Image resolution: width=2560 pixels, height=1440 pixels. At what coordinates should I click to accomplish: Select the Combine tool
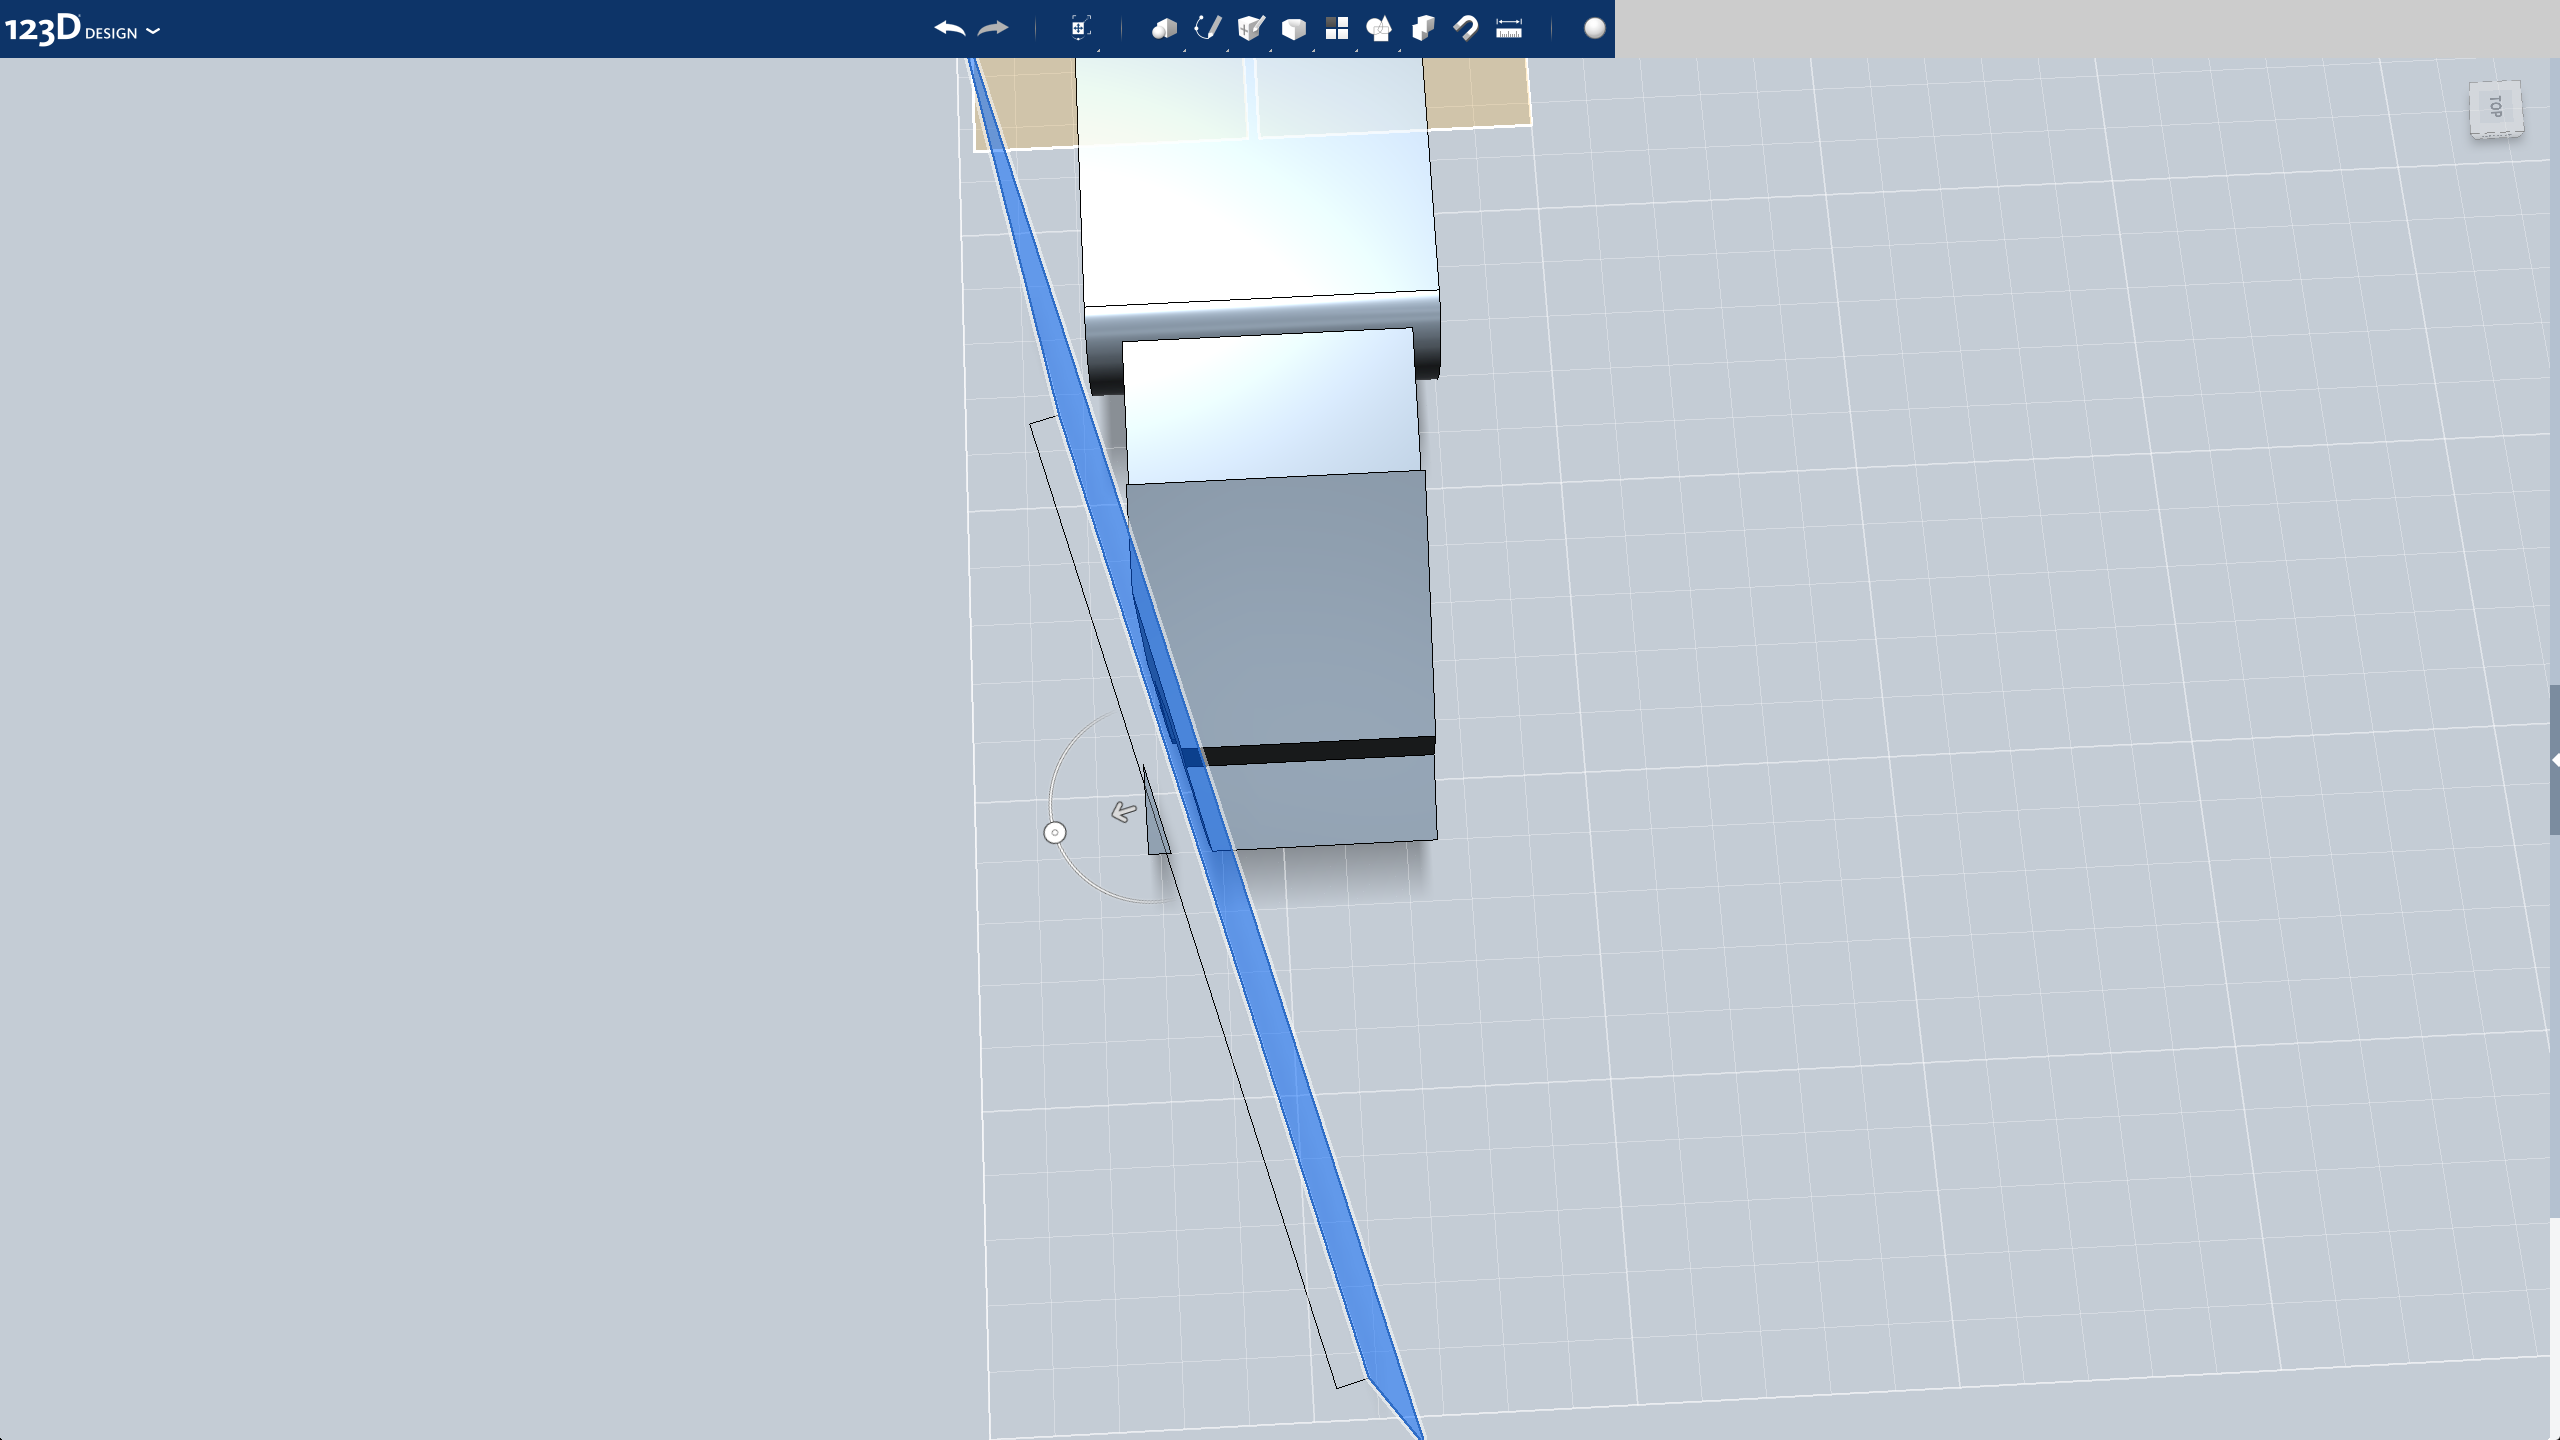(x=1422, y=28)
